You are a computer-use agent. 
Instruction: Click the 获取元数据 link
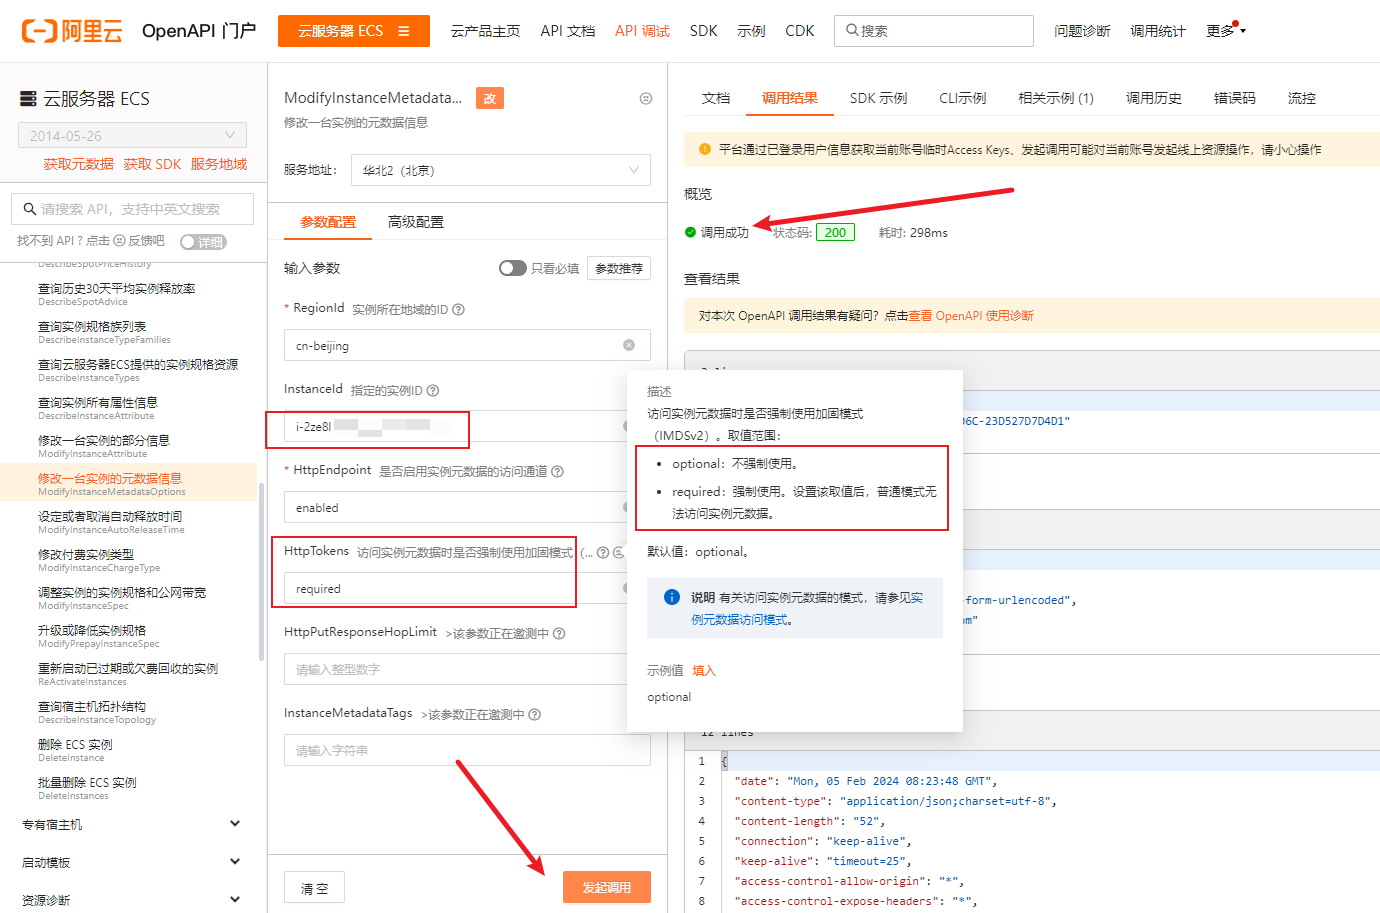click(x=78, y=164)
